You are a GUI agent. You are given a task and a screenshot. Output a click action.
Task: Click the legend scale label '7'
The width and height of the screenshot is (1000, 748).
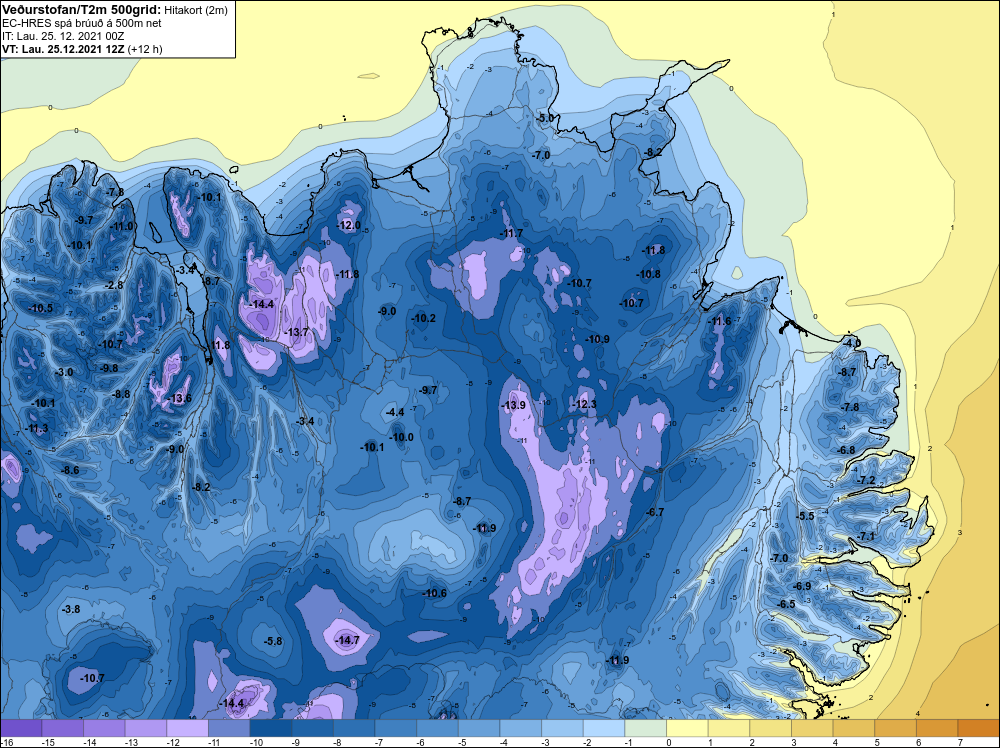[x=960, y=742]
